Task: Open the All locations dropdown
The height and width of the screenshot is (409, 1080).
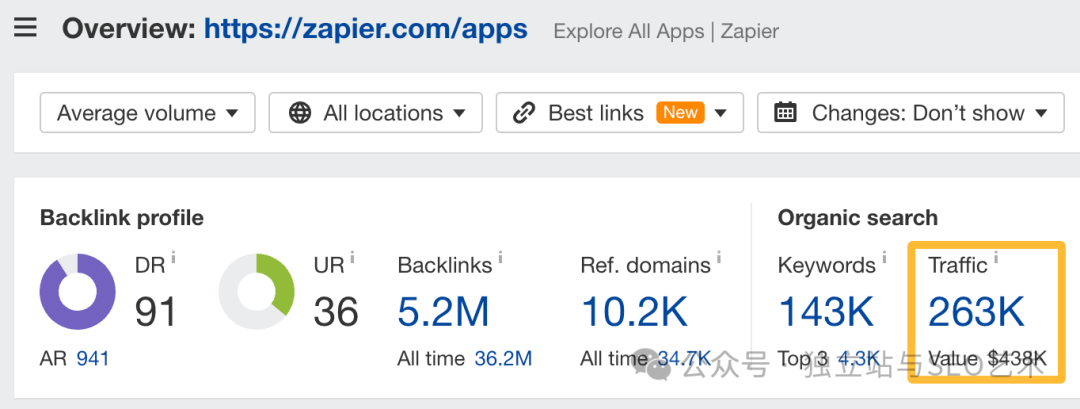Action: [375, 113]
